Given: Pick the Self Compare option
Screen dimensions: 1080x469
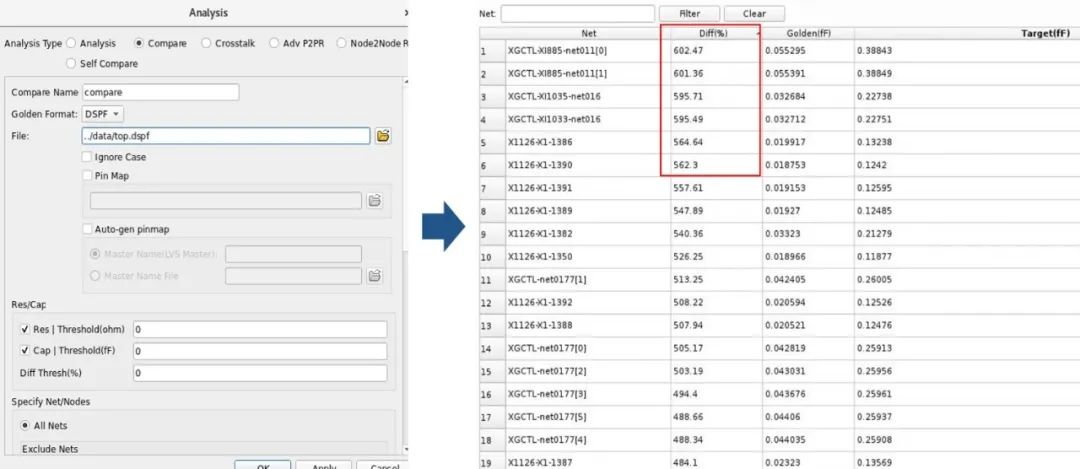Looking at the screenshot, I should 71,63.
